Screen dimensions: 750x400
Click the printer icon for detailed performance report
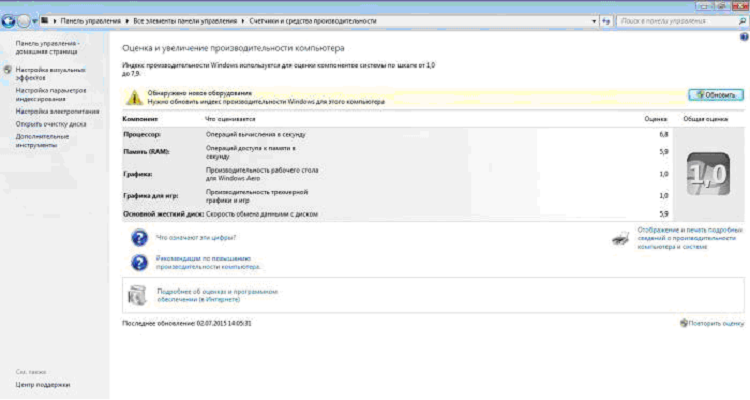620,238
